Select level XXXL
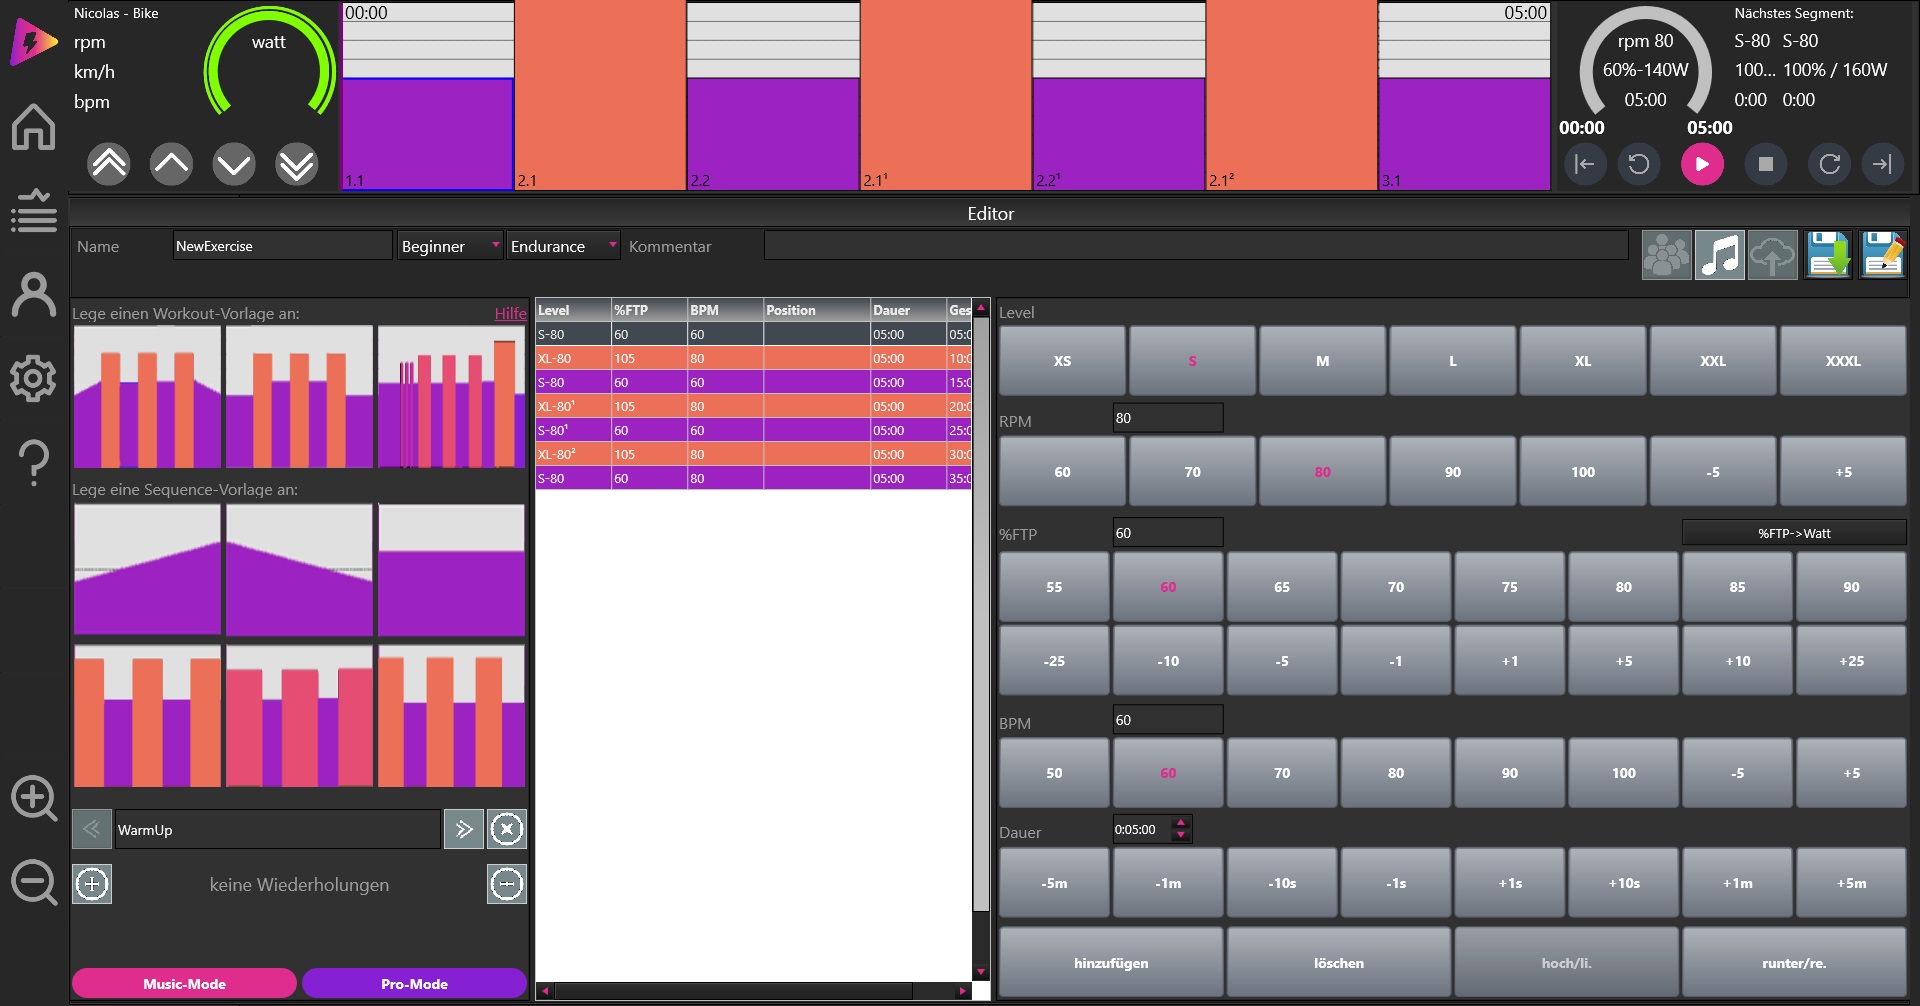The width and height of the screenshot is (1920, 1006). pos(1843,361)
